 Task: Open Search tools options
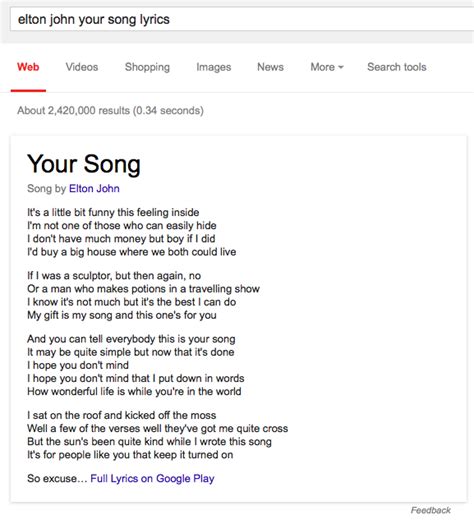pos(397,67)
